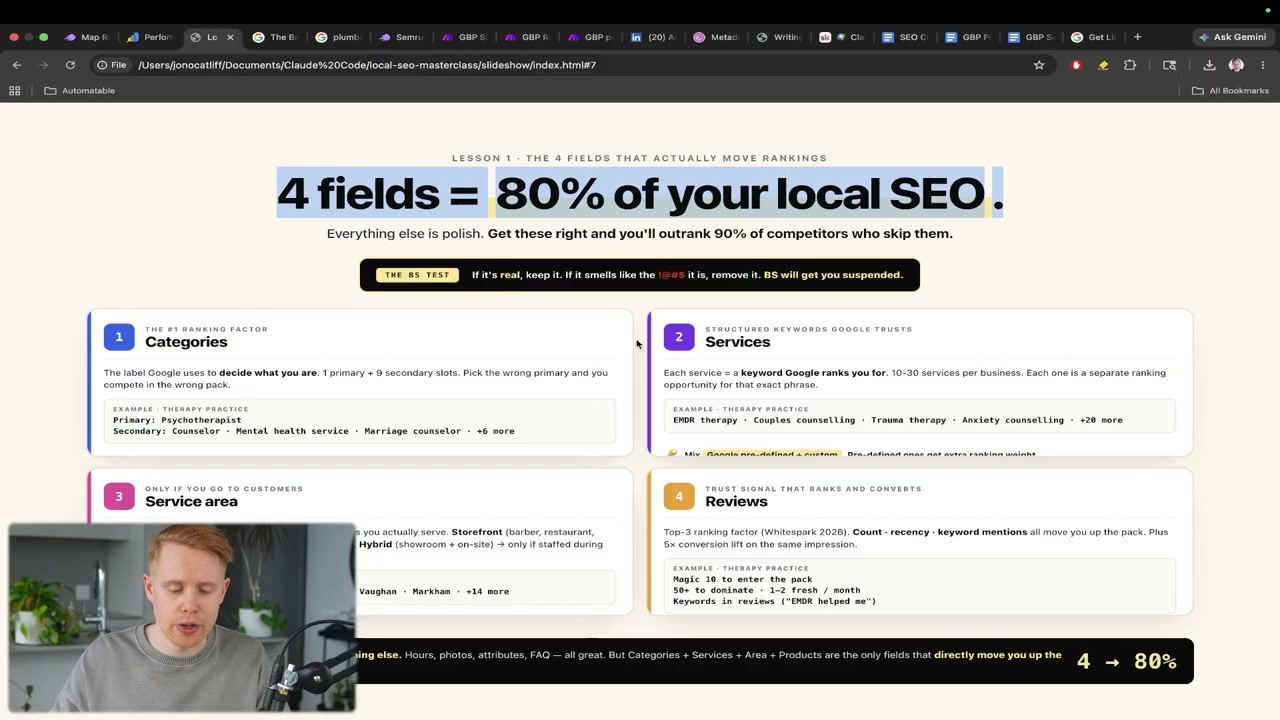This screenshot has width=1280, height=720.
Task: Switch to the Get Li tab
Action: pos(1094,37)
